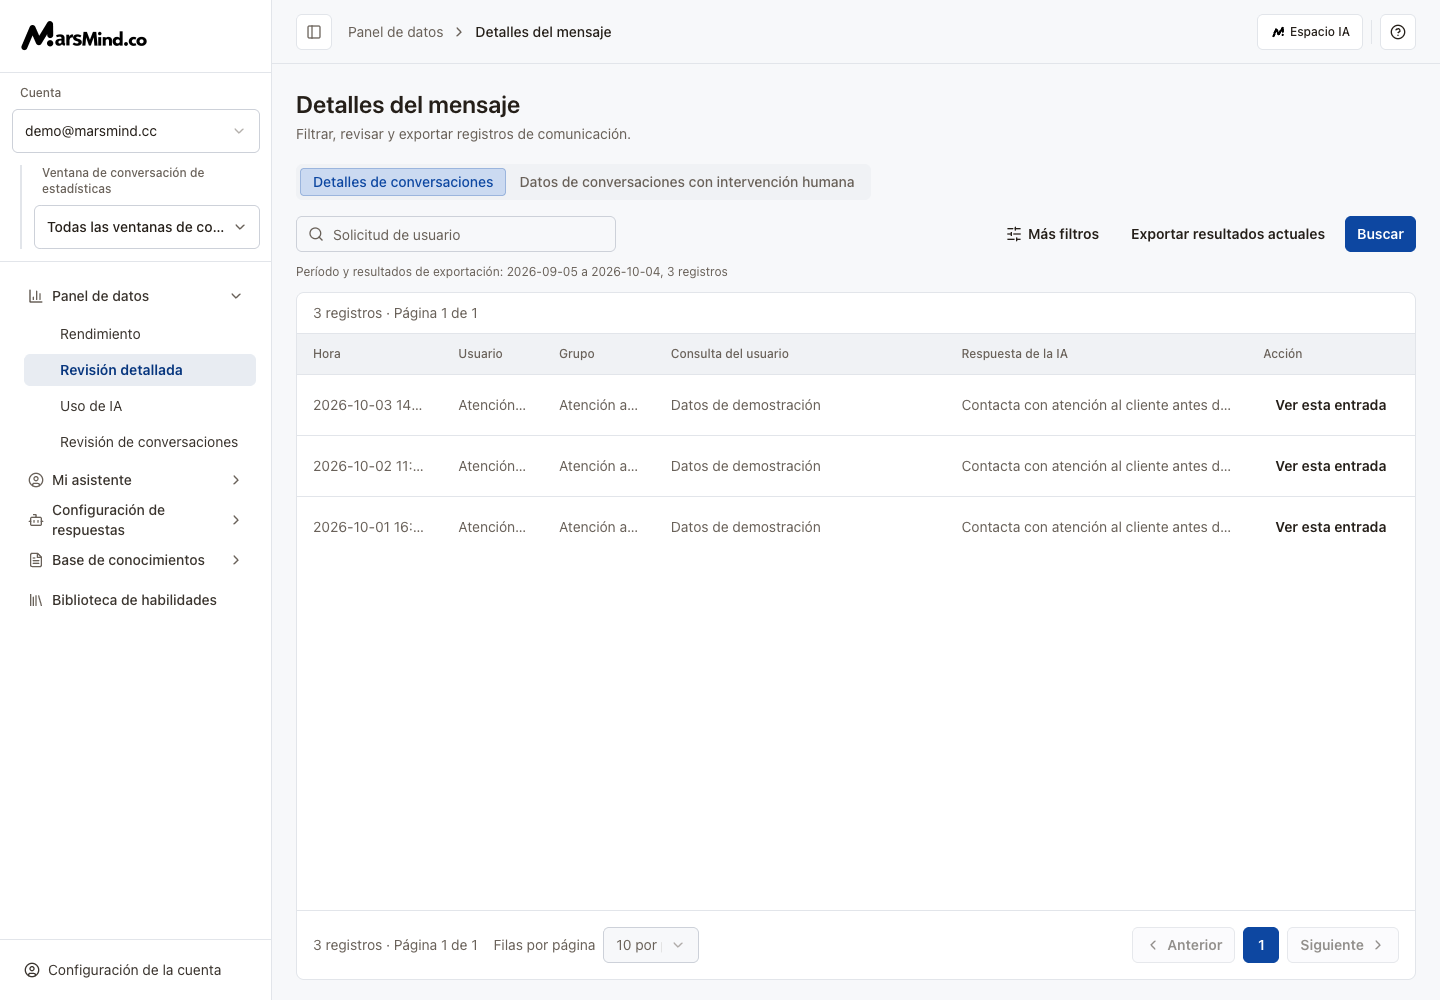1440x1000 pixels.
Task: View entry for 2026-10-02 row
Action: 1331,466
